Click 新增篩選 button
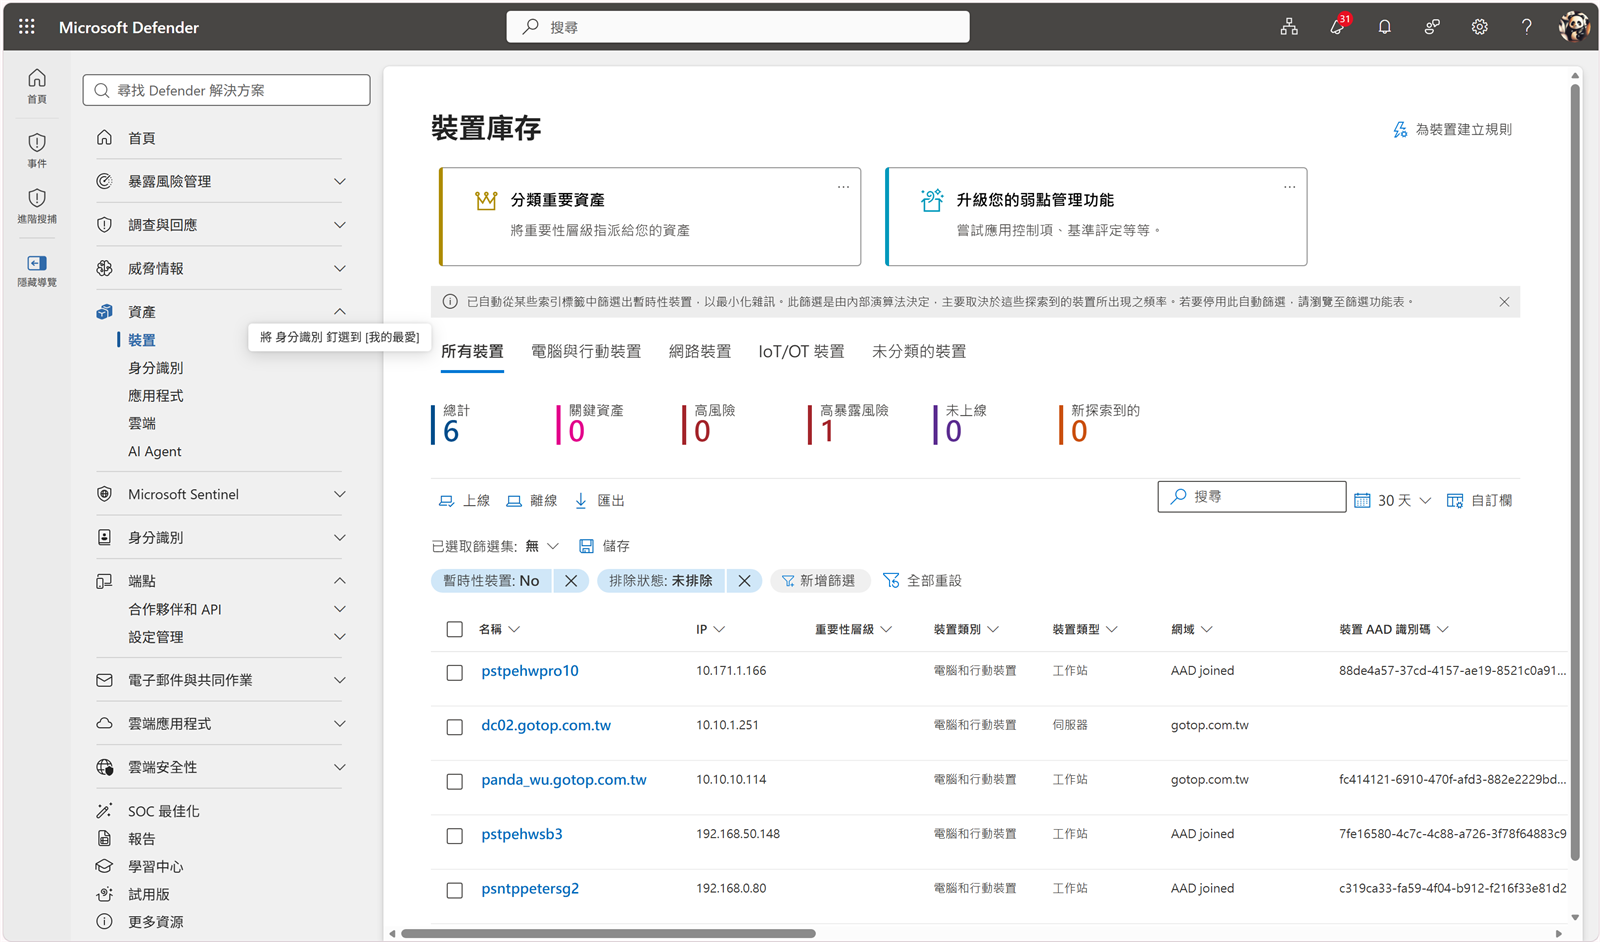Image resolution: width=1600 pixels, height=942 pixels. click(819, 581)
